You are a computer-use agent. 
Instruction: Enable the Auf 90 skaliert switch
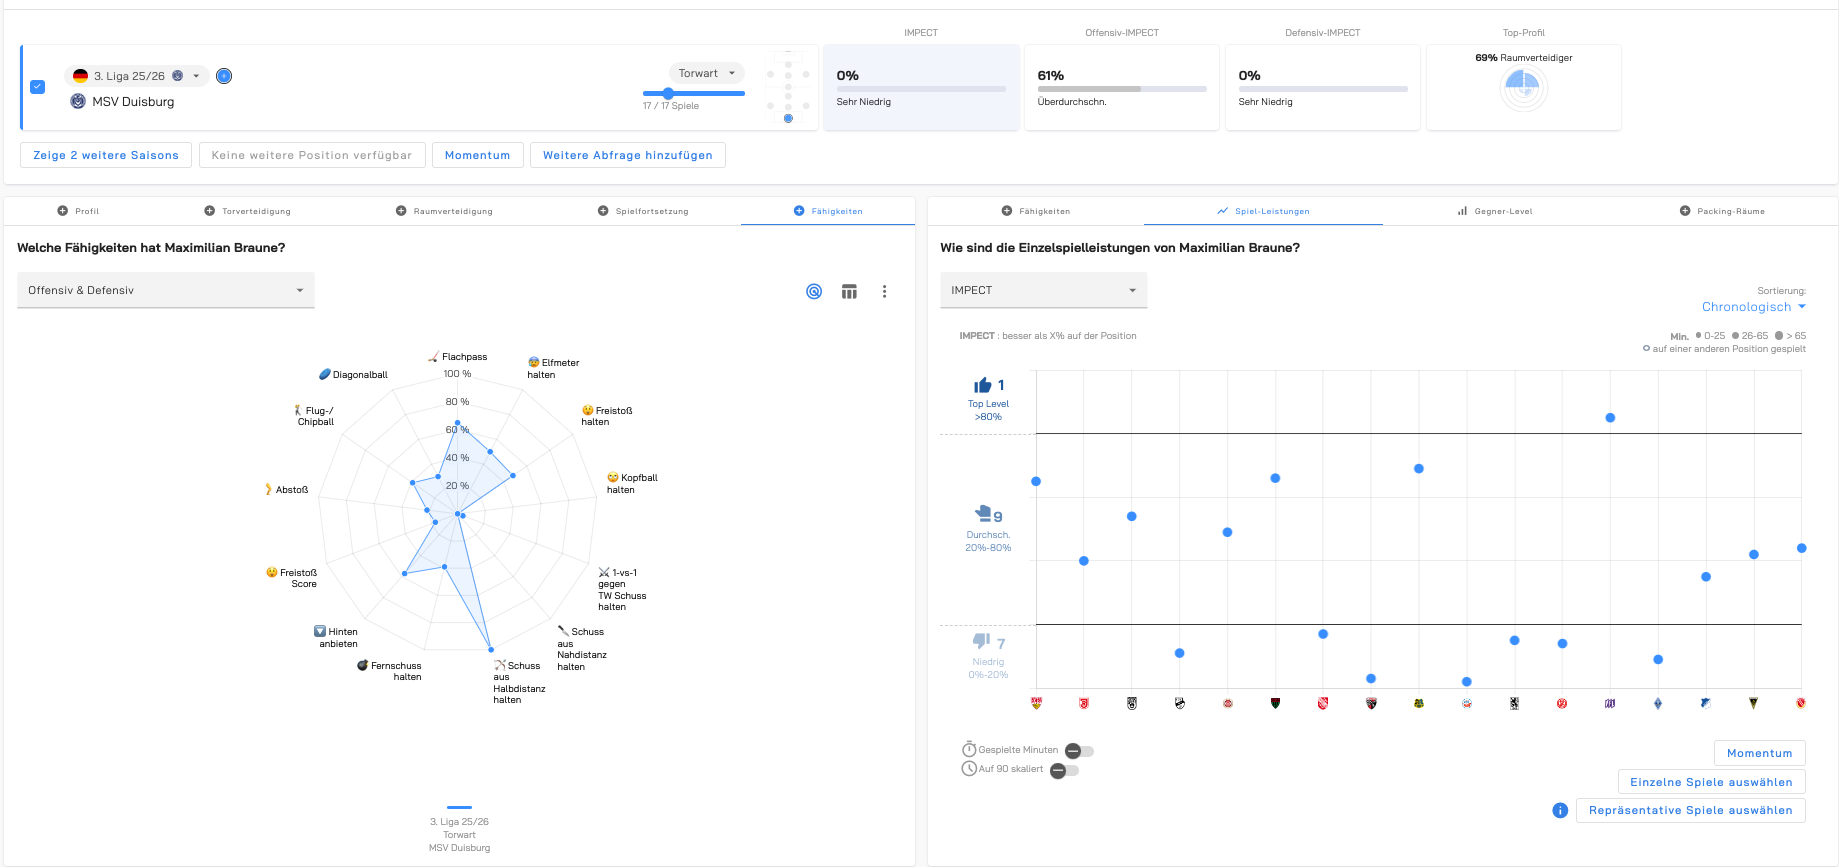(1064, 770)
